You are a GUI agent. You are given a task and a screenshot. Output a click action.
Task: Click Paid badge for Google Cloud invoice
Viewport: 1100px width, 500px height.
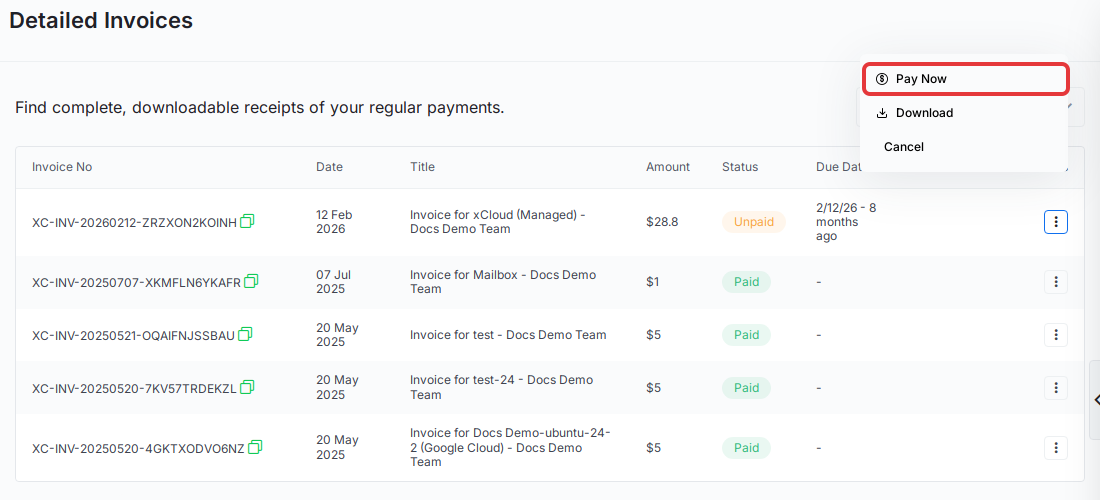click(746, 447)
